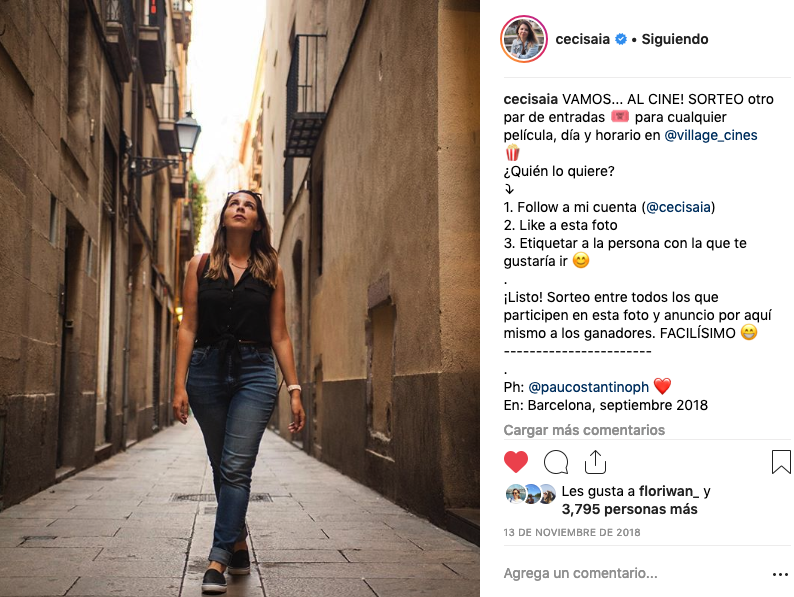Open the @cecisaia mention in the caption
The height and width of the screenshot is (597, 794).
[x=678, y=207]
